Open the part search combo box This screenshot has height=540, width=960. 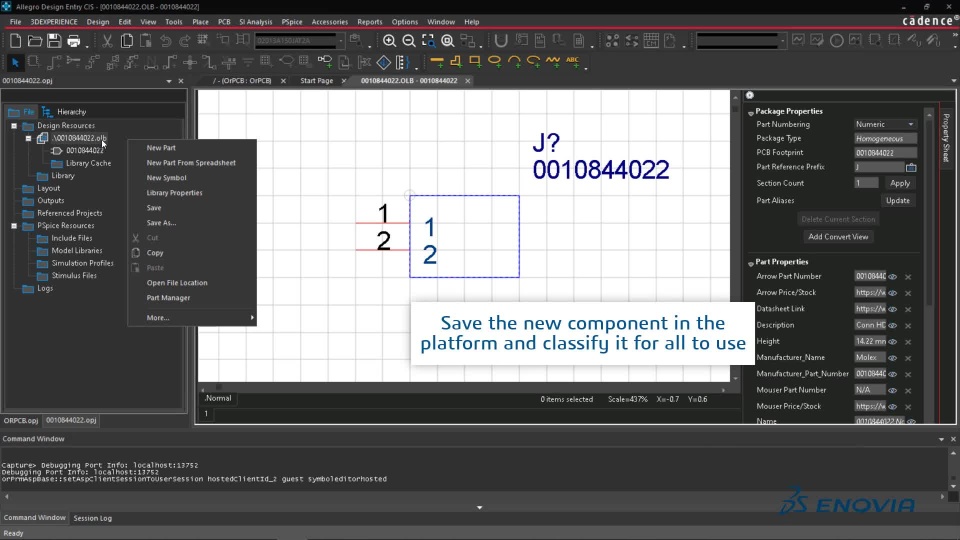tap(299, 40)
